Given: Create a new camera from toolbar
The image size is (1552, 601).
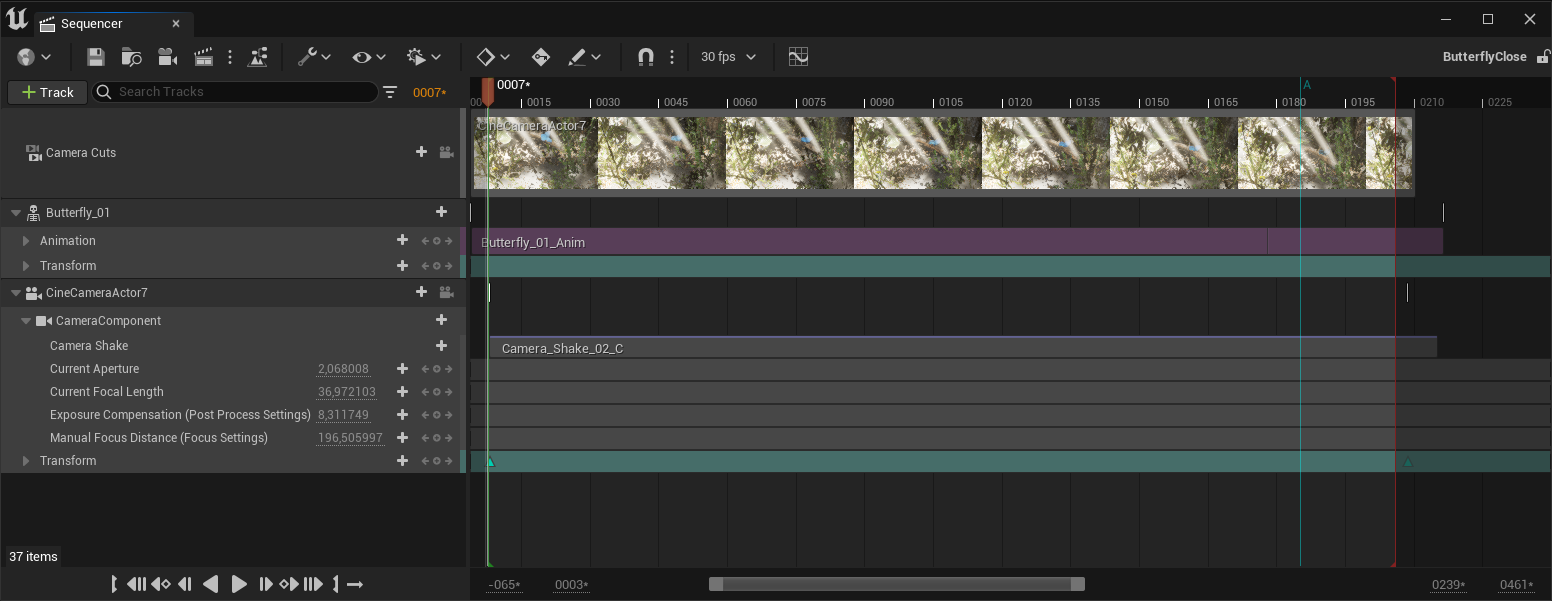Looking at the screenshot, I should point(167,57).
